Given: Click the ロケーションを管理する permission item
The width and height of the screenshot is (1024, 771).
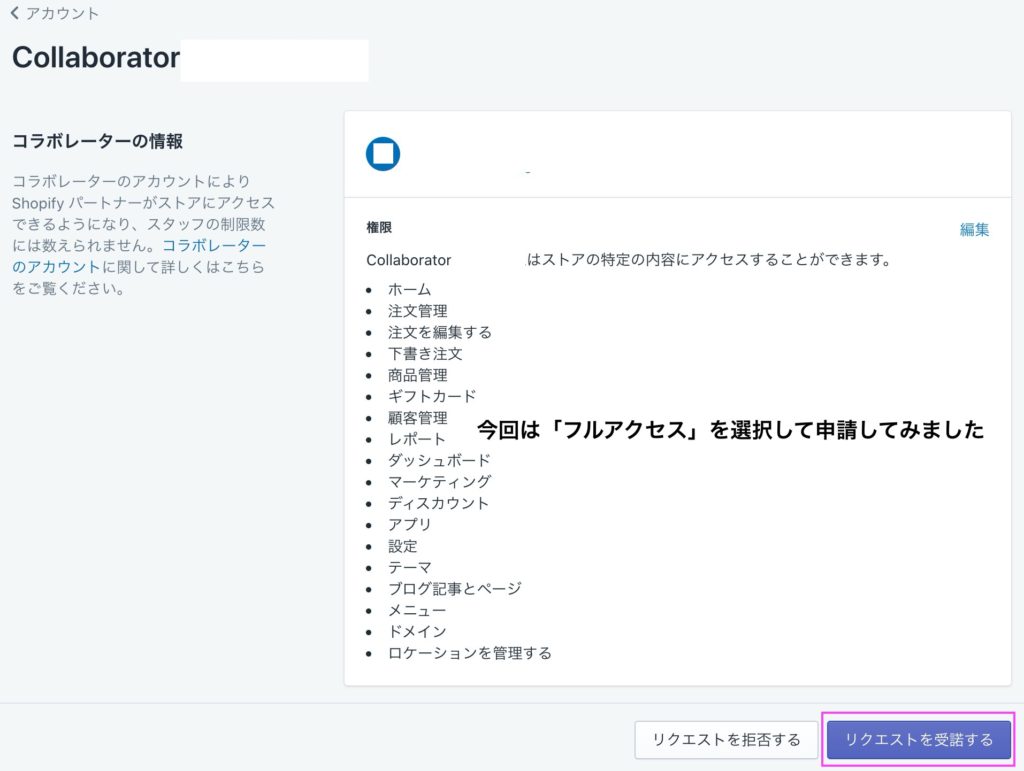Looking at the screenshot, I should tap(469, 653).
